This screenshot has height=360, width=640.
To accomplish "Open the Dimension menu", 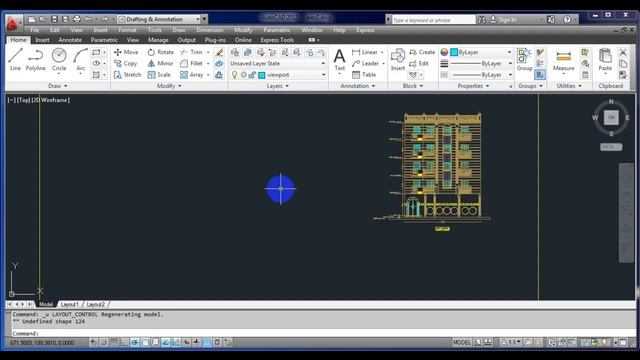I will pos(210,30).
